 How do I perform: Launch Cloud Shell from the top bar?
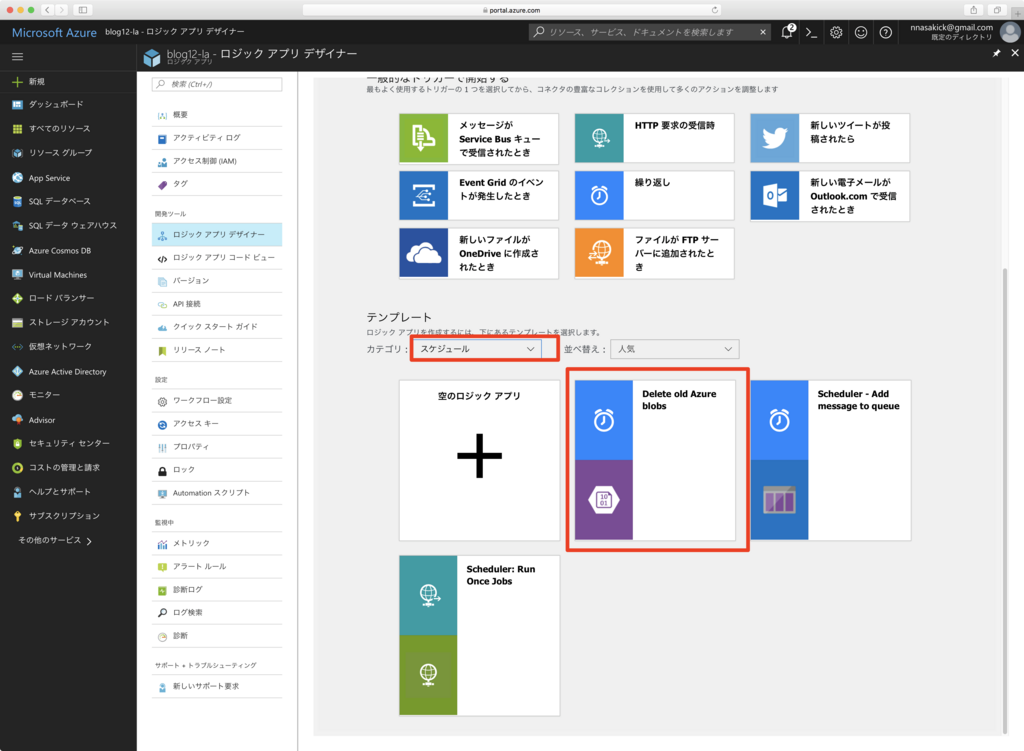click(811, 32)
